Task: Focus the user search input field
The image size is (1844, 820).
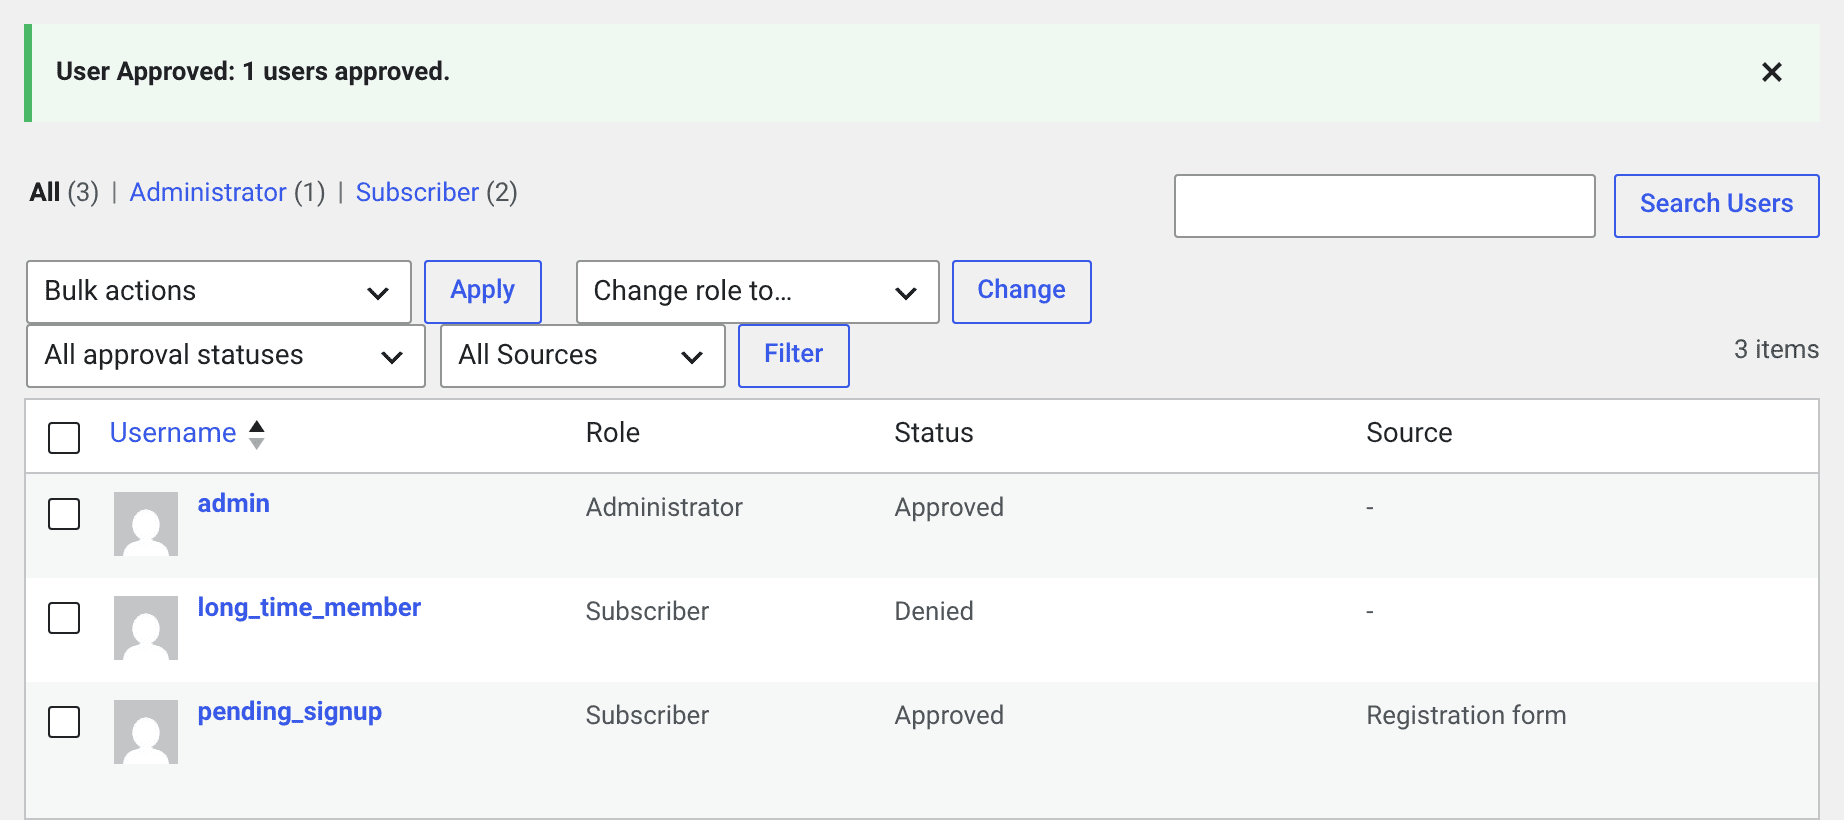Action: 1385,206
